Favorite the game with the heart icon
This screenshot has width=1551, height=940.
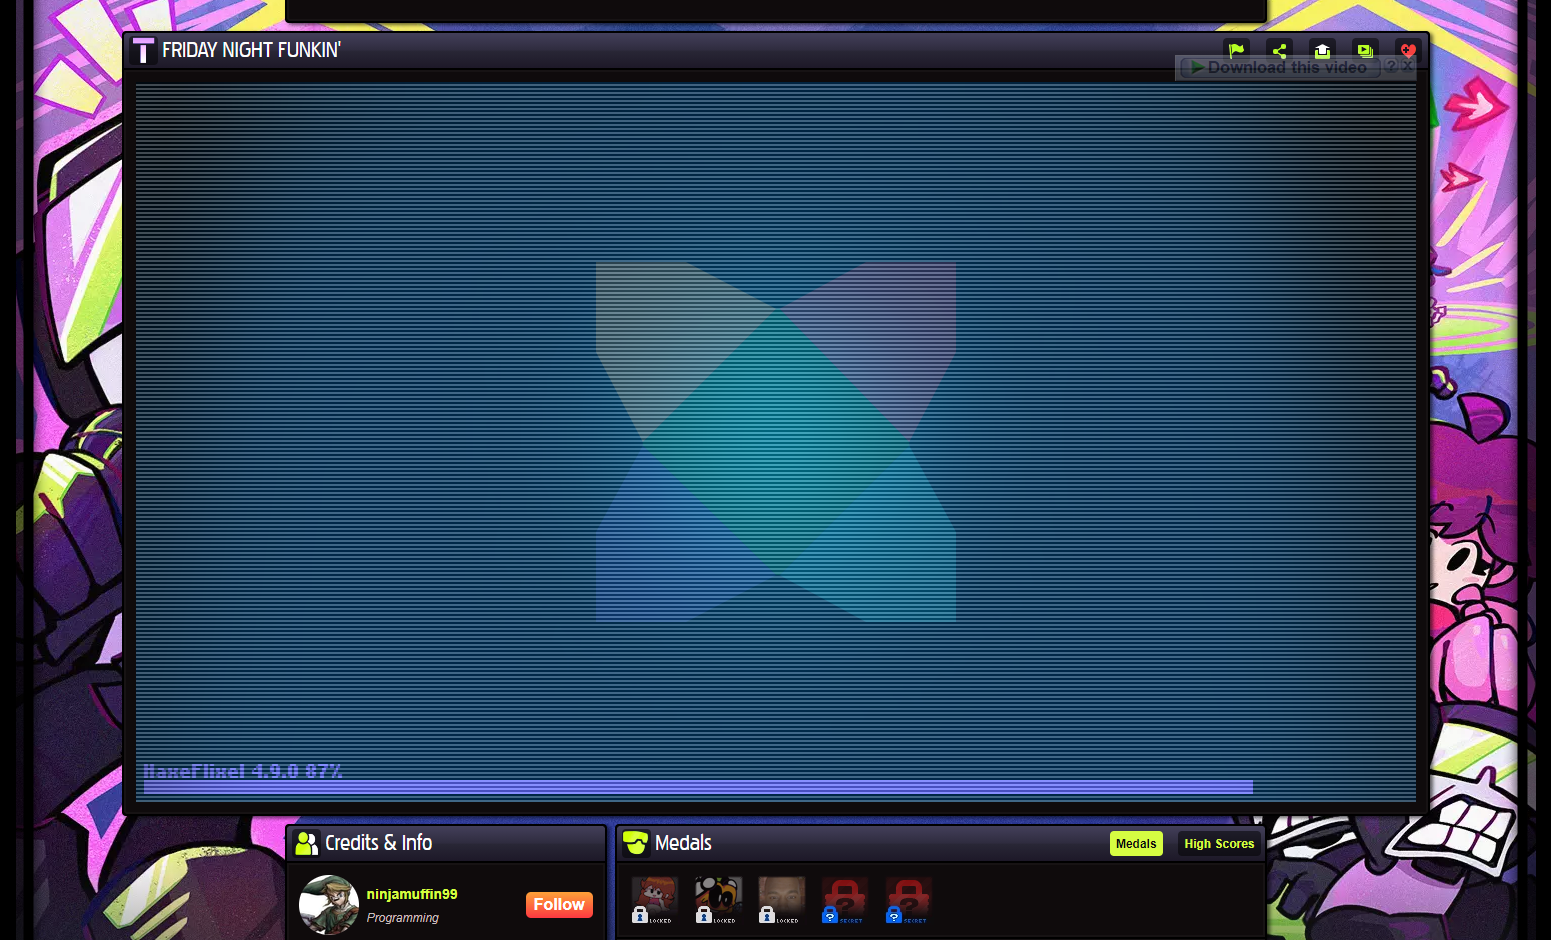pyautogui.click(x=1408, y=50)
